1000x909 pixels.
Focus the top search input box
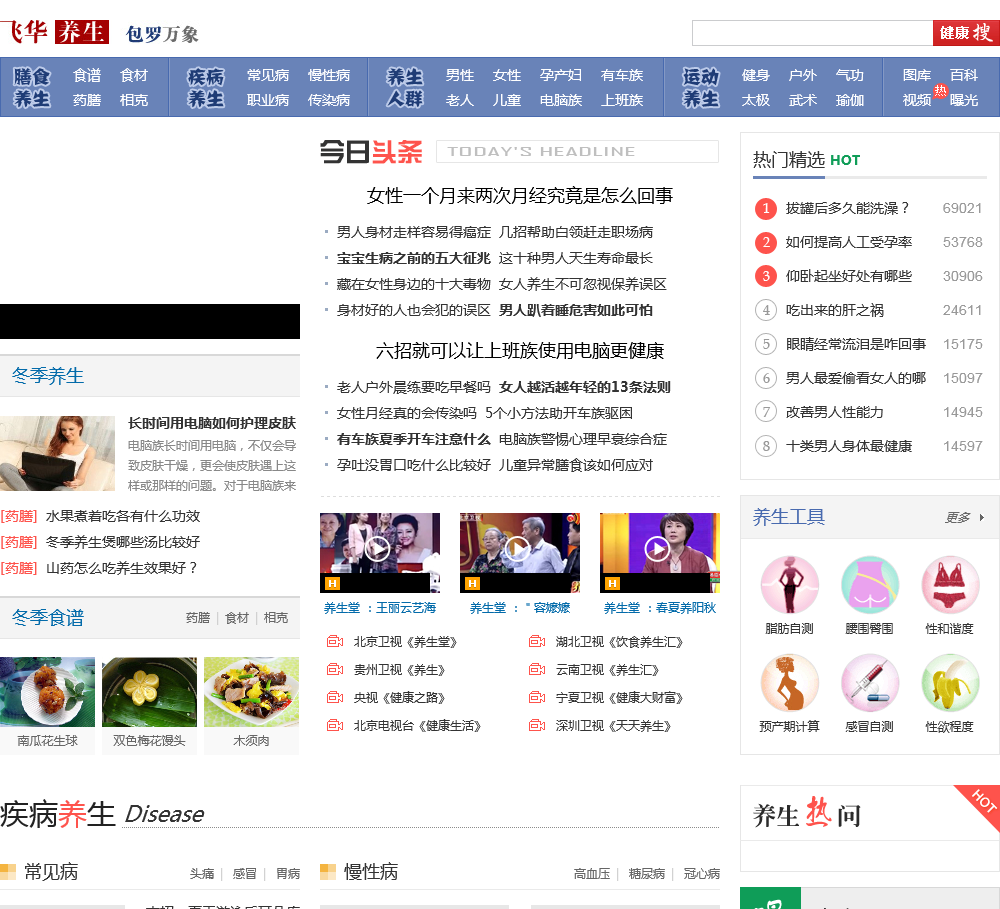812,33
